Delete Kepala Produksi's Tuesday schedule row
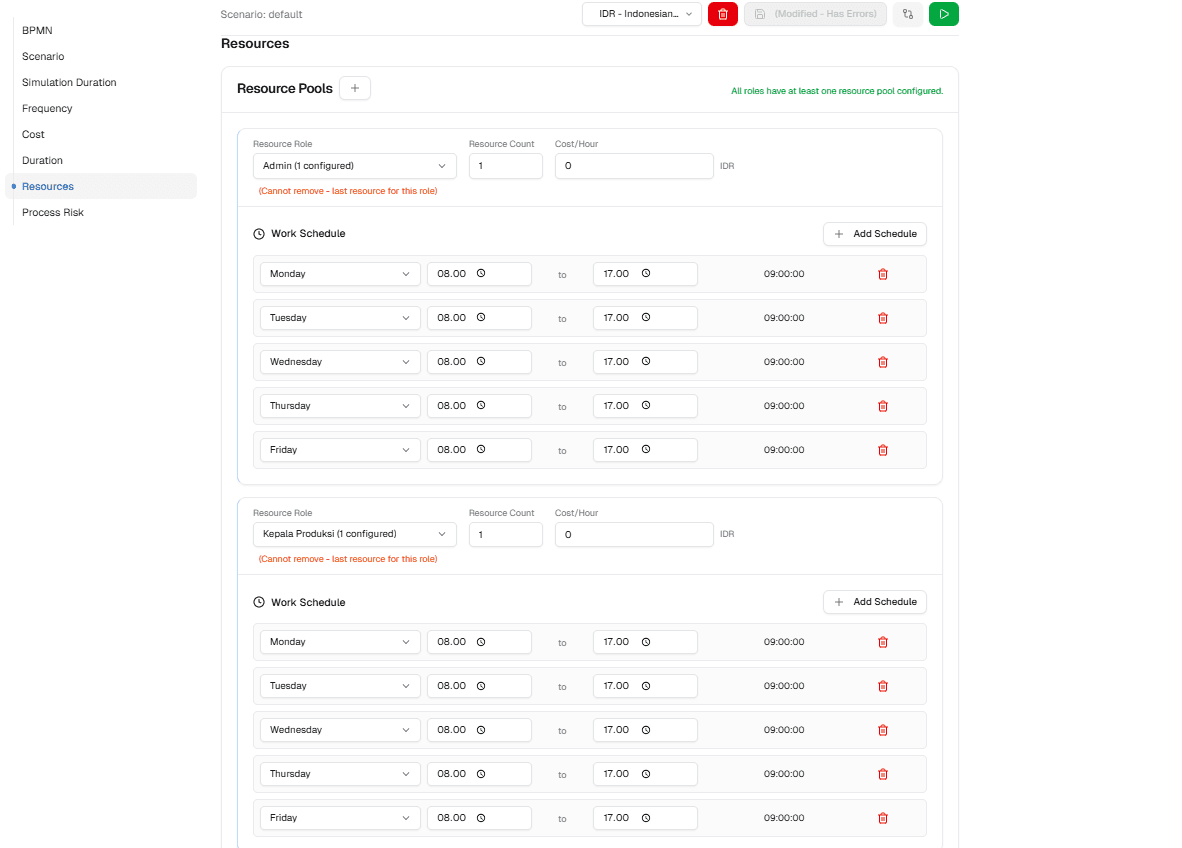Image resolution: width=1182 pixels, height=848 pixels. coord(882,686)
